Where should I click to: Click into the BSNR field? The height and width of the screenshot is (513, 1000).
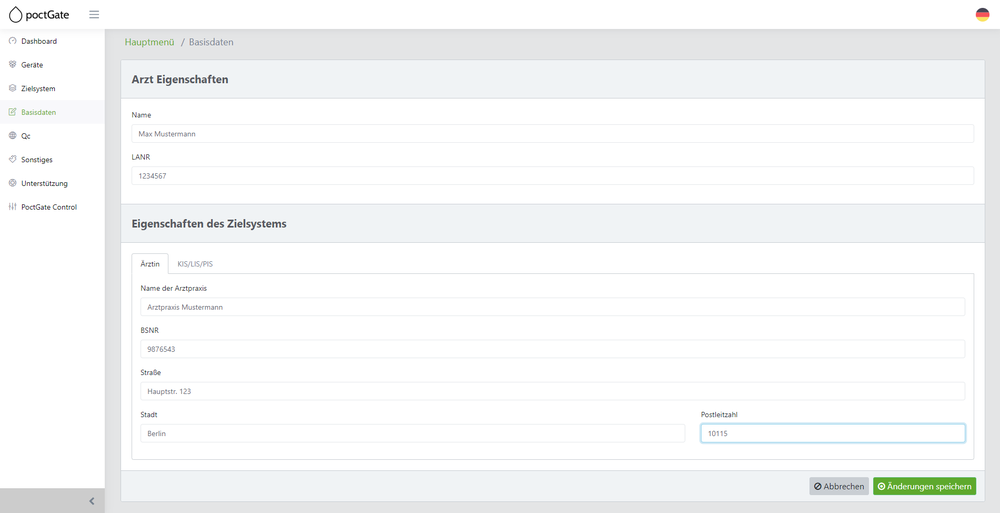click(x=552, y=349)
